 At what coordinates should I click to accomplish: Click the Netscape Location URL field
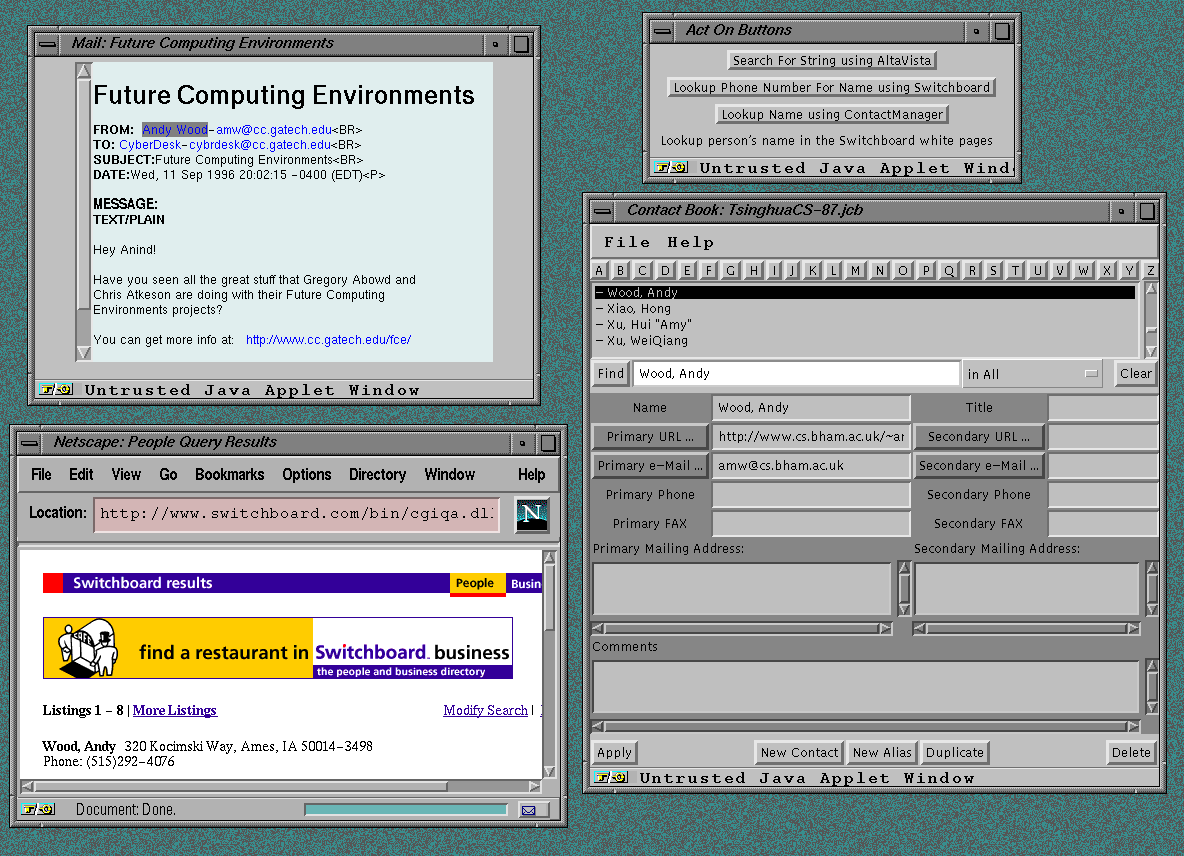(297, 514)
